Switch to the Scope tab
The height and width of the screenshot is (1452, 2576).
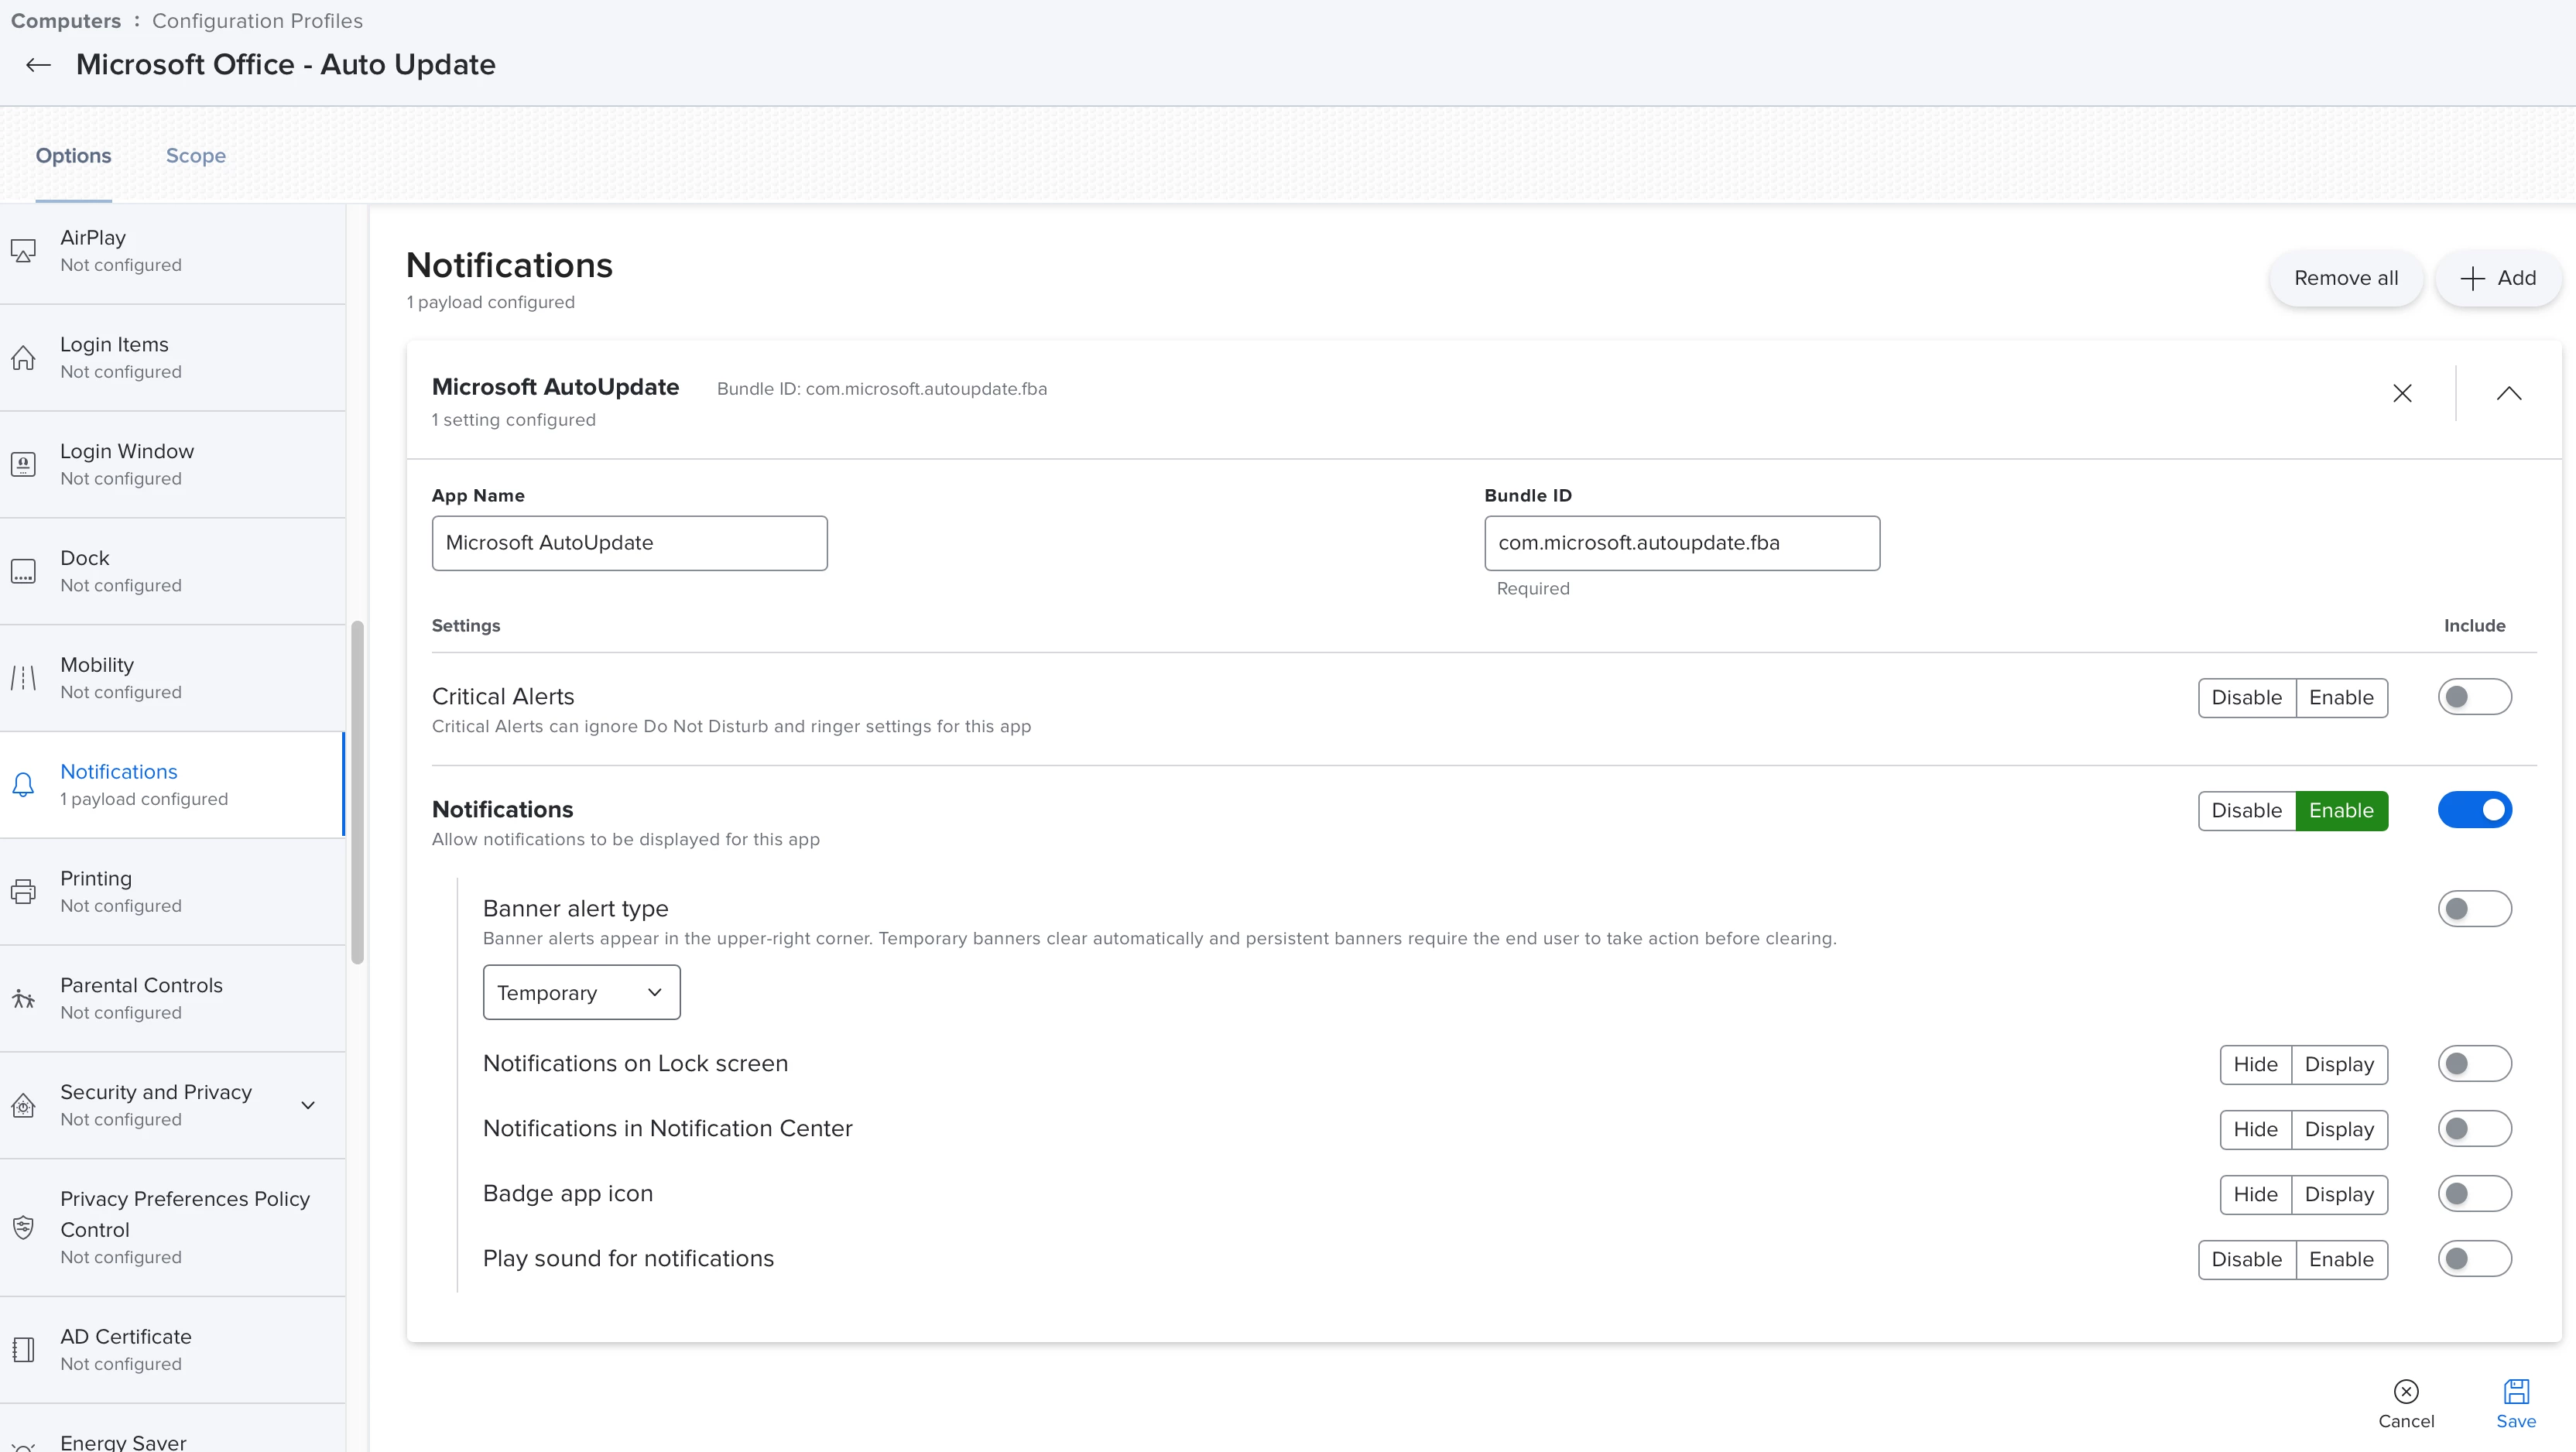(195, 156)
